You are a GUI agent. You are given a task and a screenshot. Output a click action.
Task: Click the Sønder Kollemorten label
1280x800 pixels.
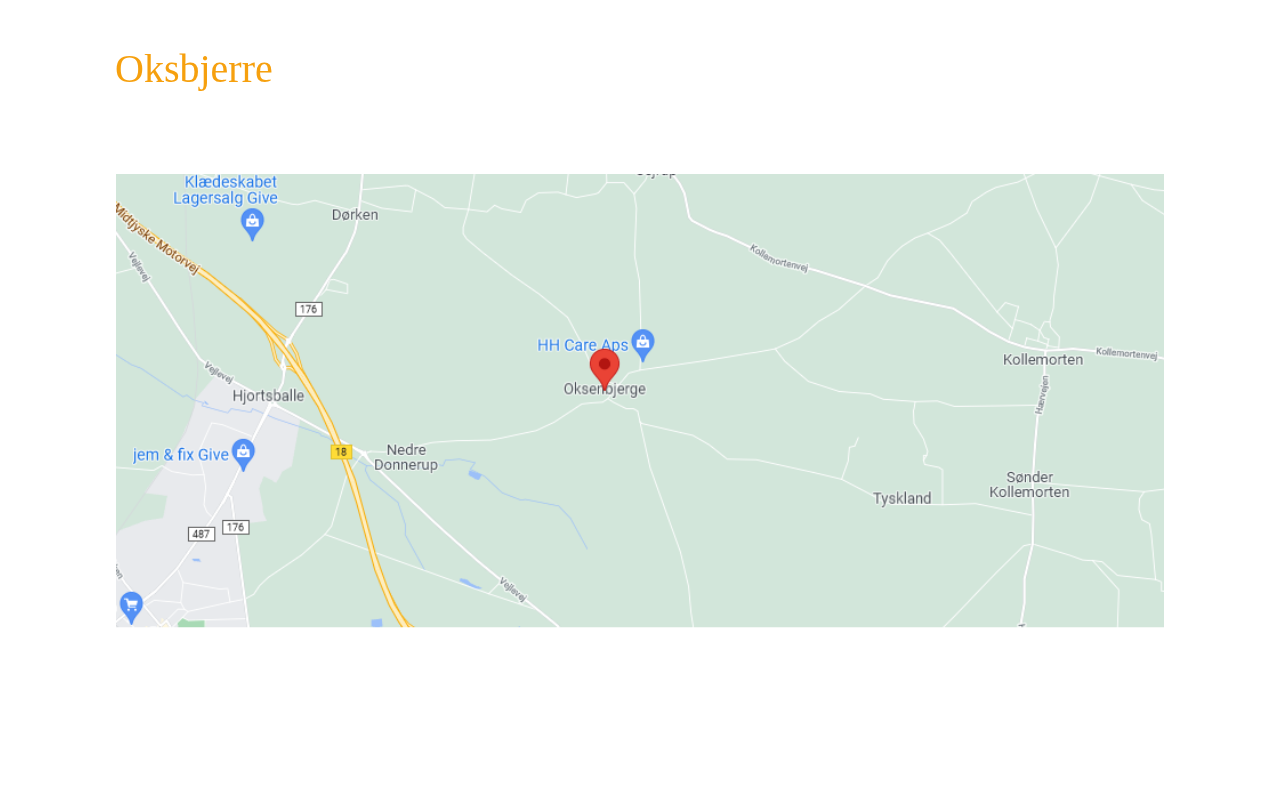[x=1029, y=485]
